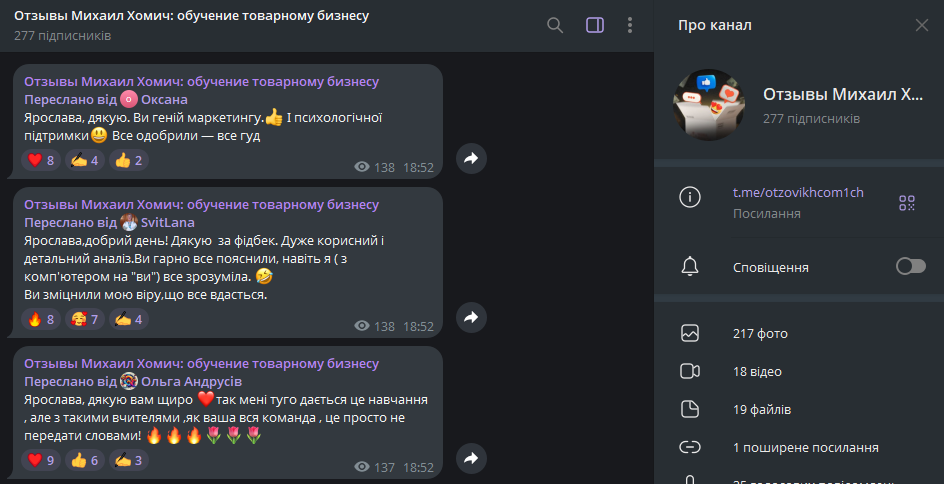Click the QR code icon next to channel link
Viewport: 944px width, 484px height.
coord(907,203)
